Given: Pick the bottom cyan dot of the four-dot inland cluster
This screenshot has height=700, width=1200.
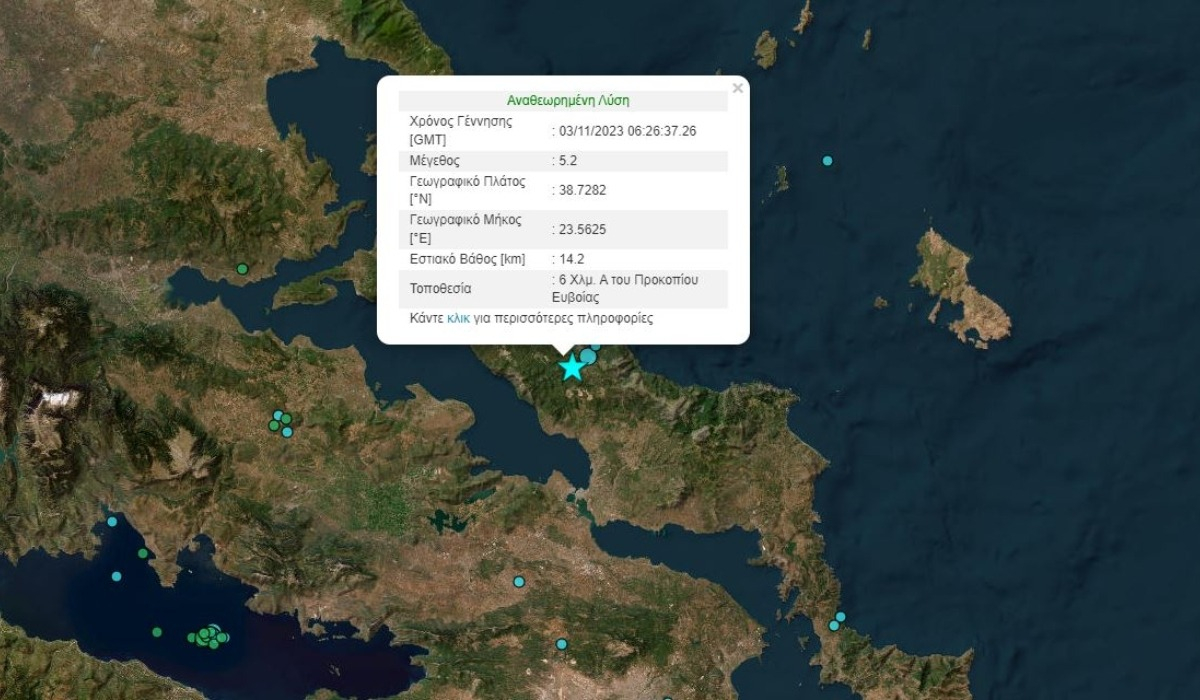Looking at the screenshot, I should pyautogui.click(x=287, y=432).
